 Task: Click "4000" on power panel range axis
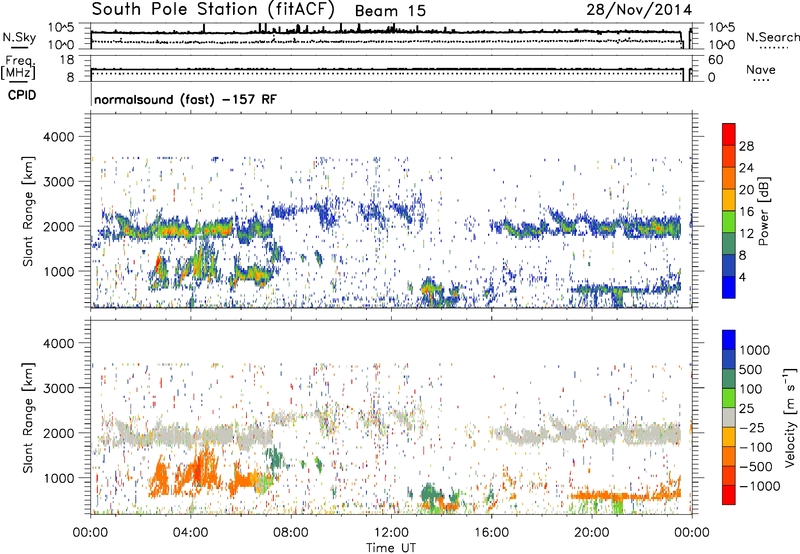click(58, 137)
